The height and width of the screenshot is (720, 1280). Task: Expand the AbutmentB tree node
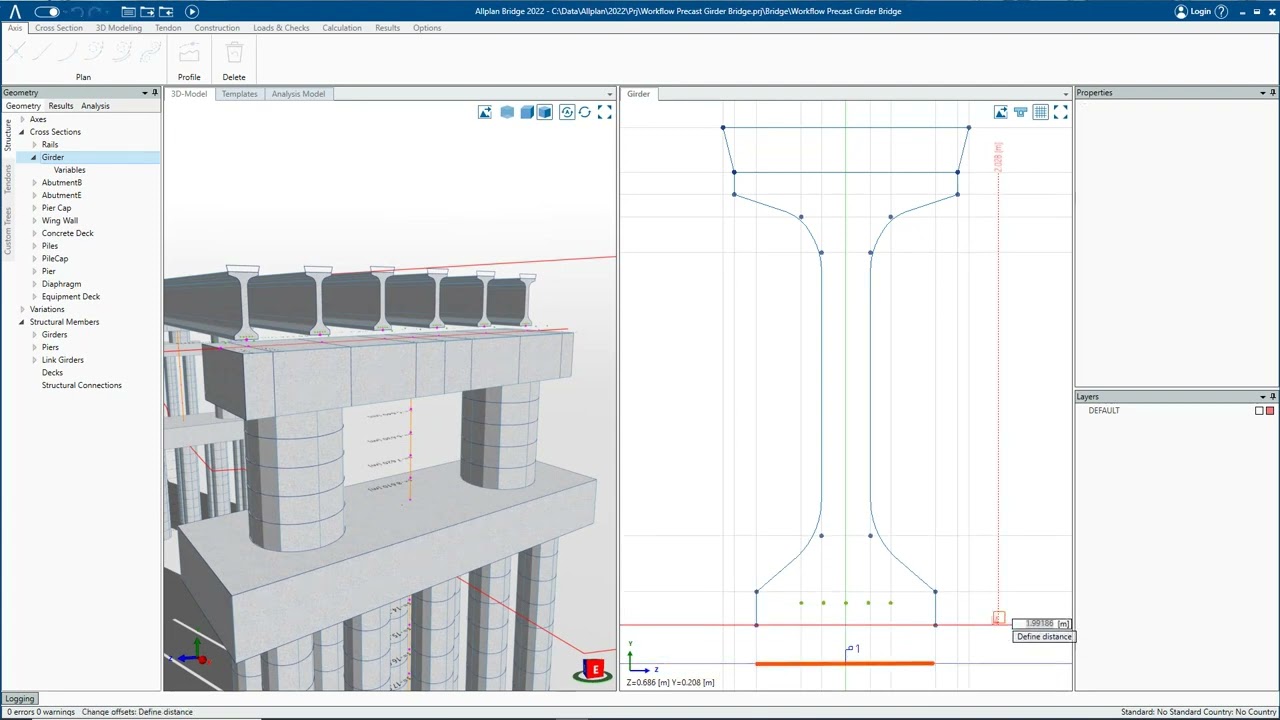coord(34,183)
